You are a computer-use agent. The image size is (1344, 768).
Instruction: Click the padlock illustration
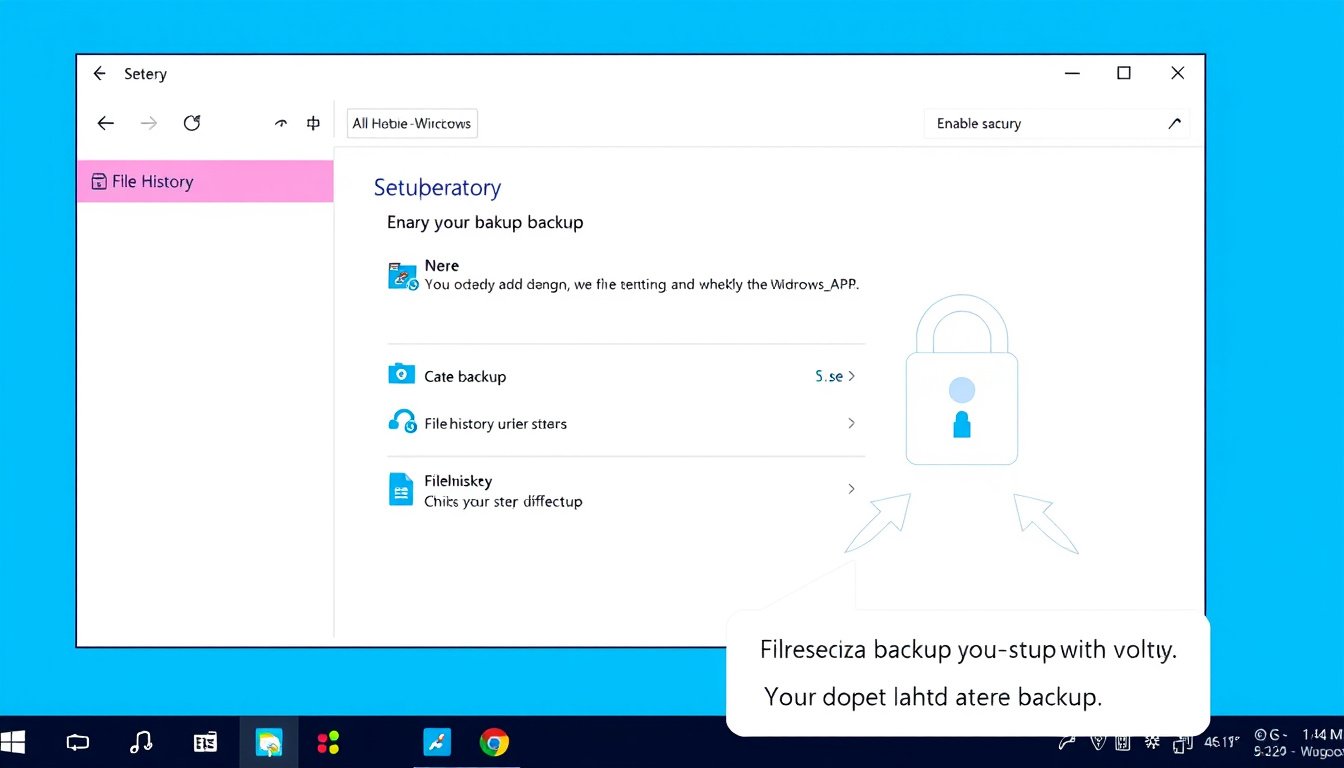tap(961, 390)
